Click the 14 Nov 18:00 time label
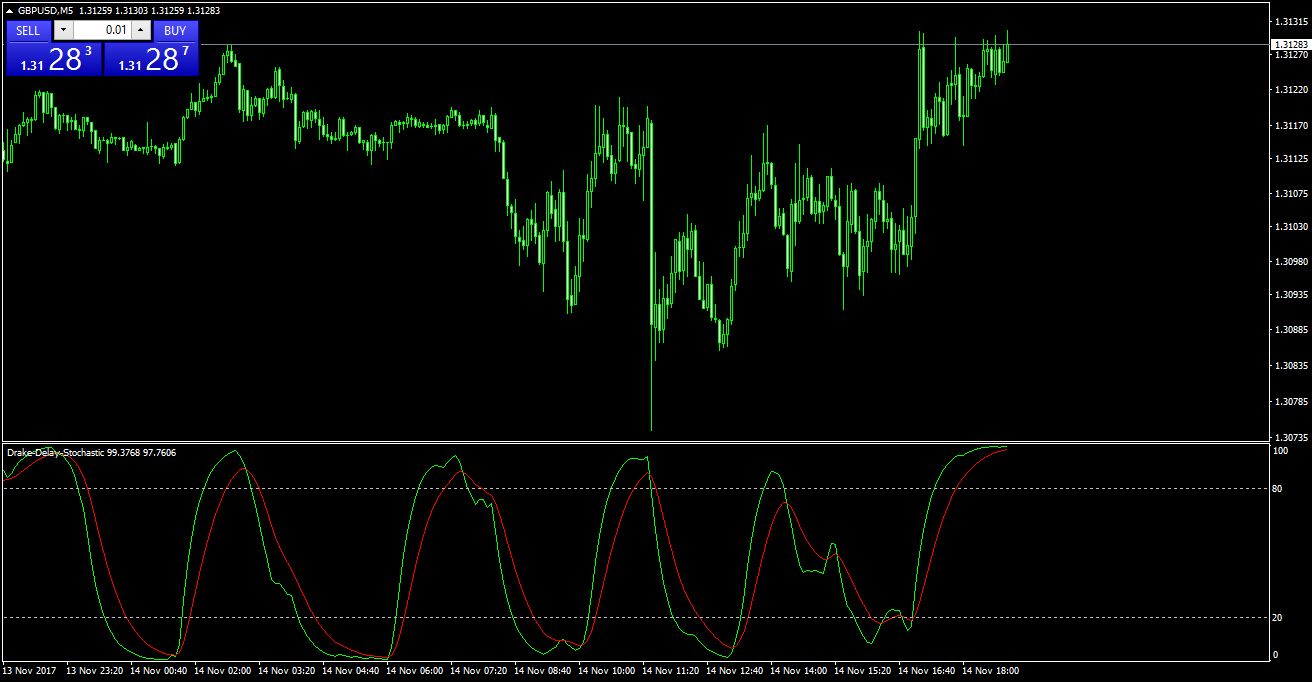Viewport: 1312px width, 682px height. click(x=991, y=671)
